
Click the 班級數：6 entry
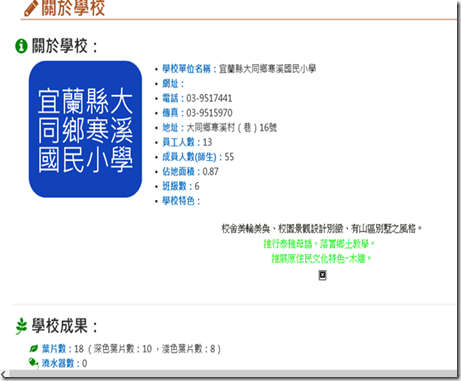tap(181, 186)
